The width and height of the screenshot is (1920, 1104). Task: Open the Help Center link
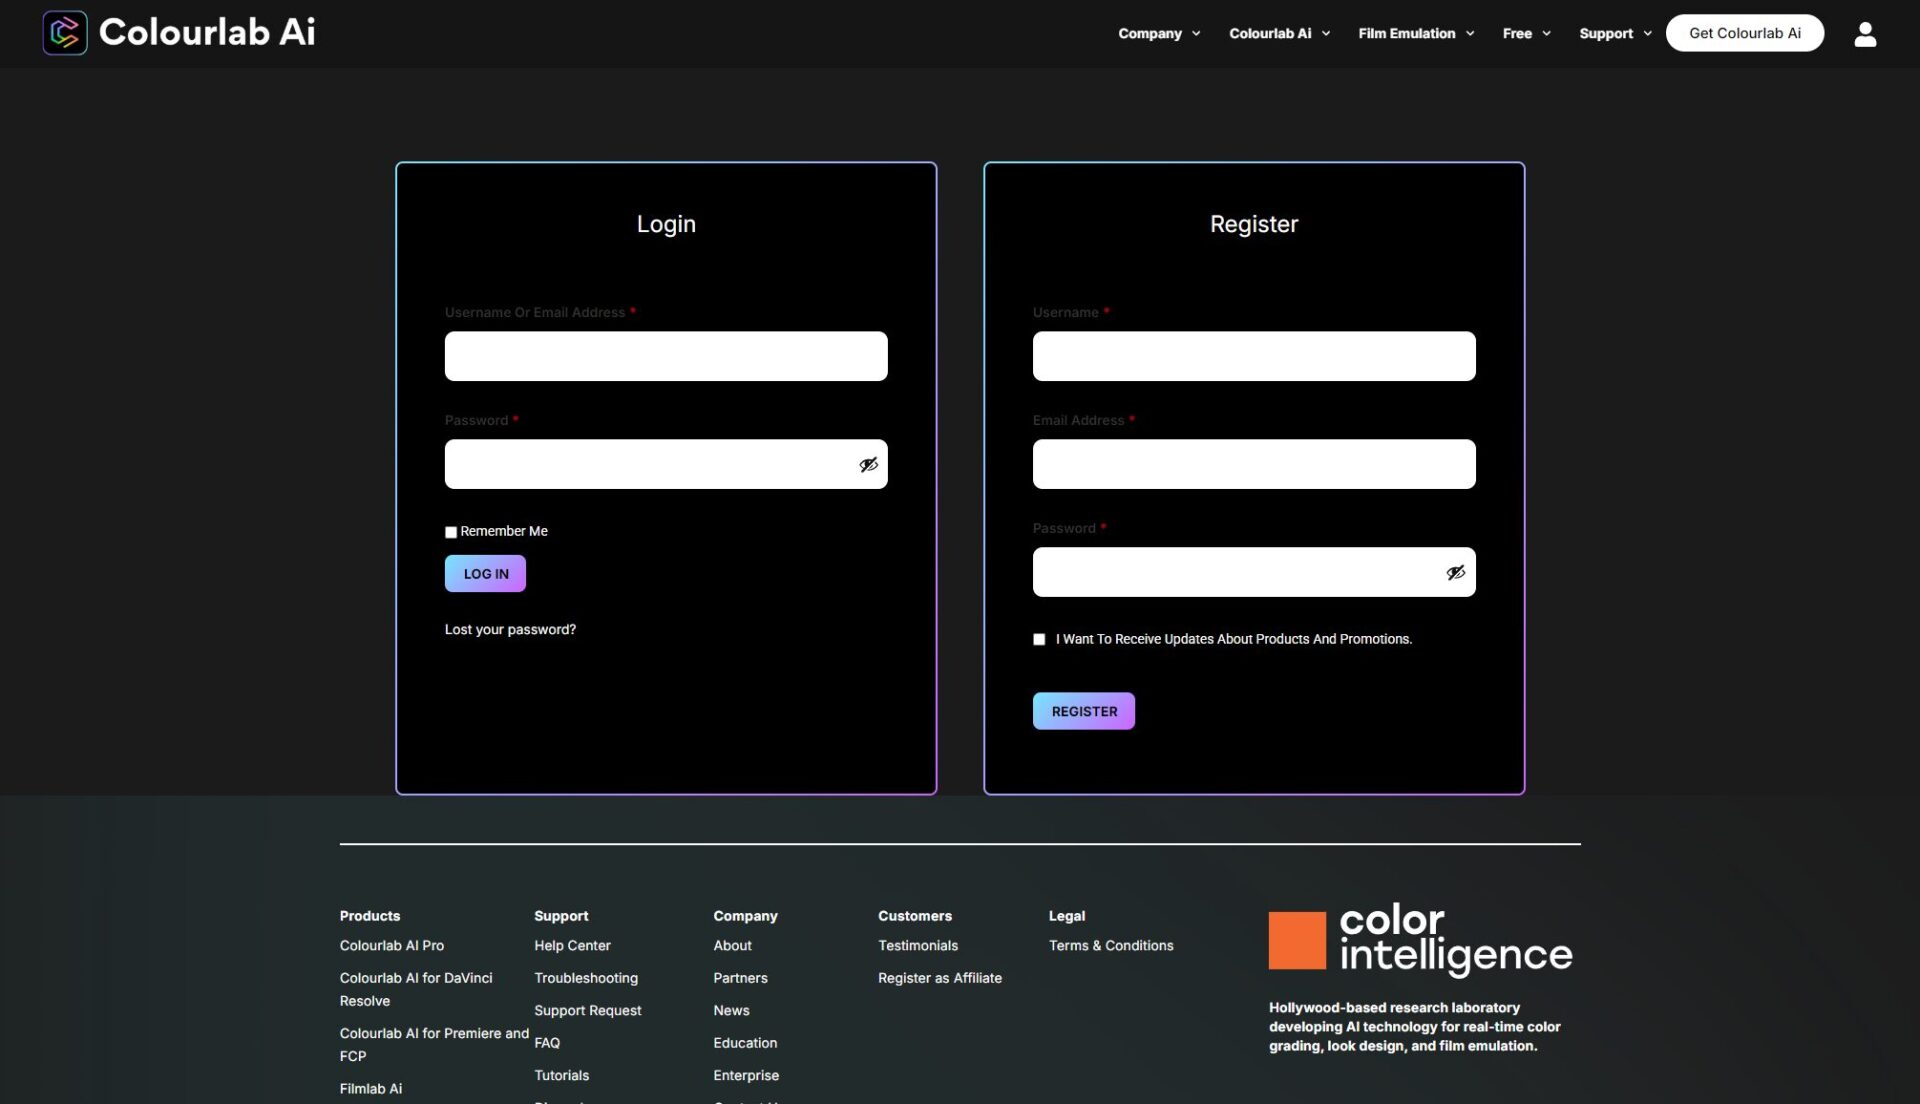pos(572,945)
